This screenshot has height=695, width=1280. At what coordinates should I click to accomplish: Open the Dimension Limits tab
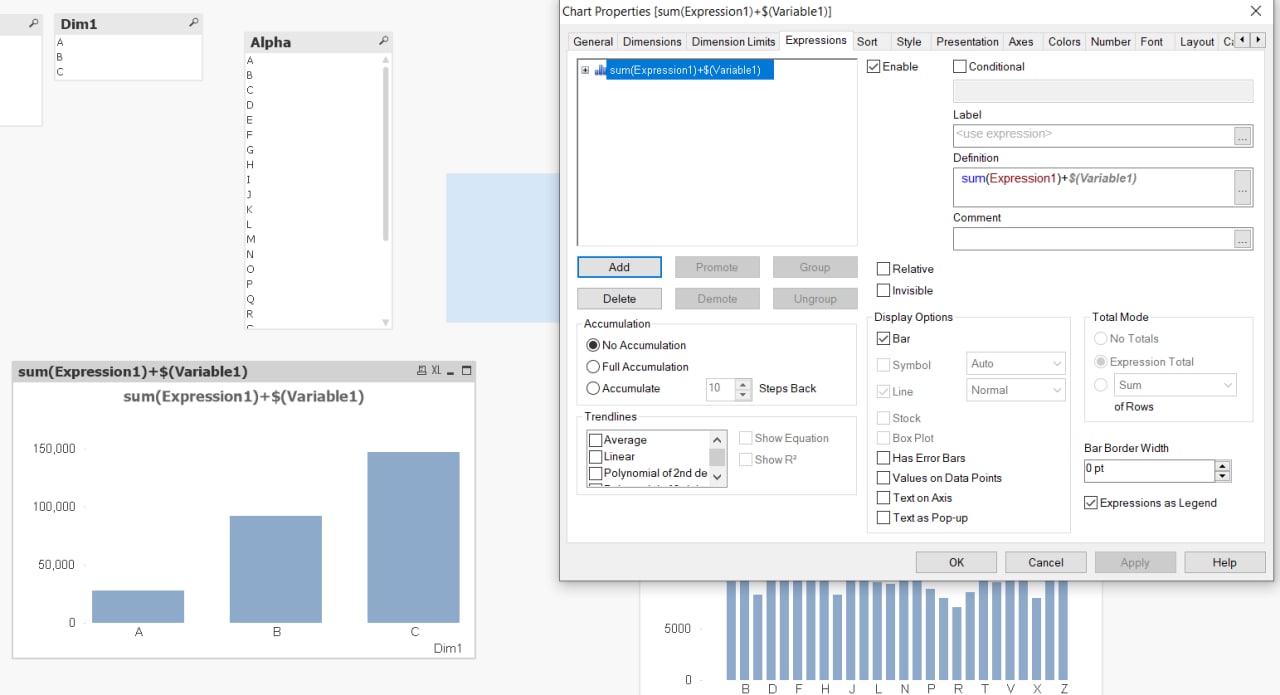click(x=733, y=42)
